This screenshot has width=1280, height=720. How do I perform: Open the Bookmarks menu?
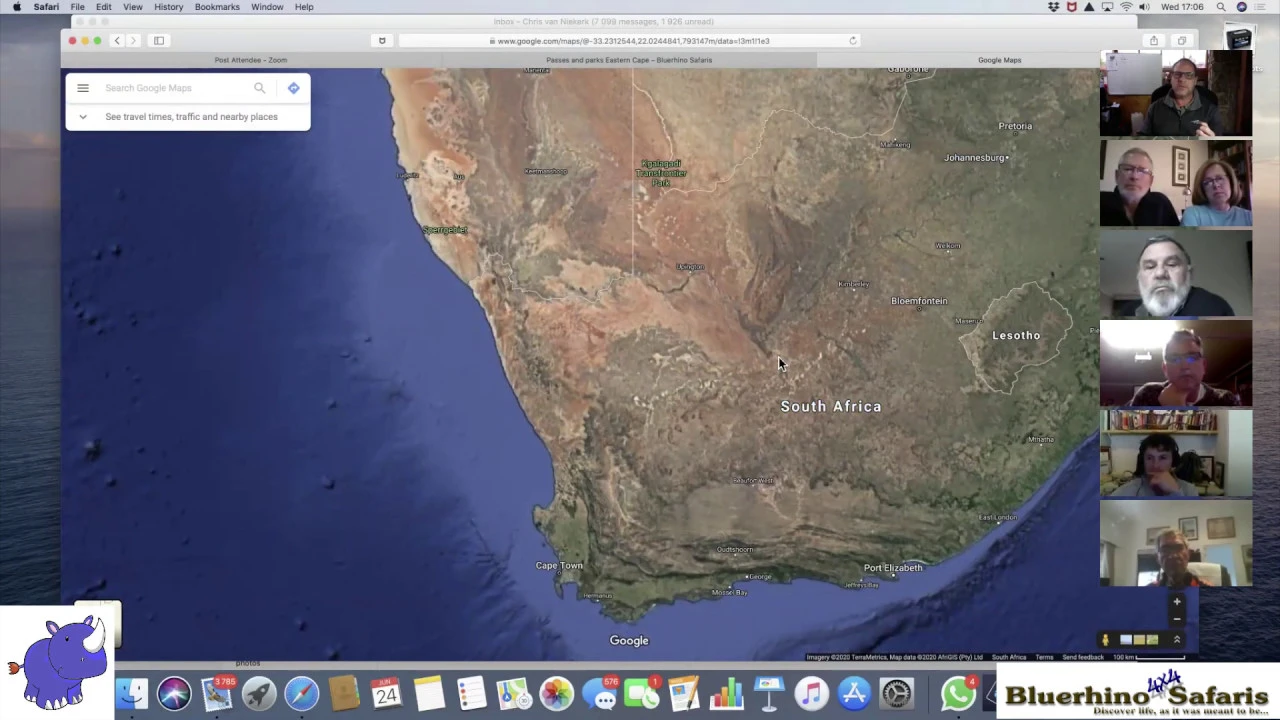(x=217, y=7)
